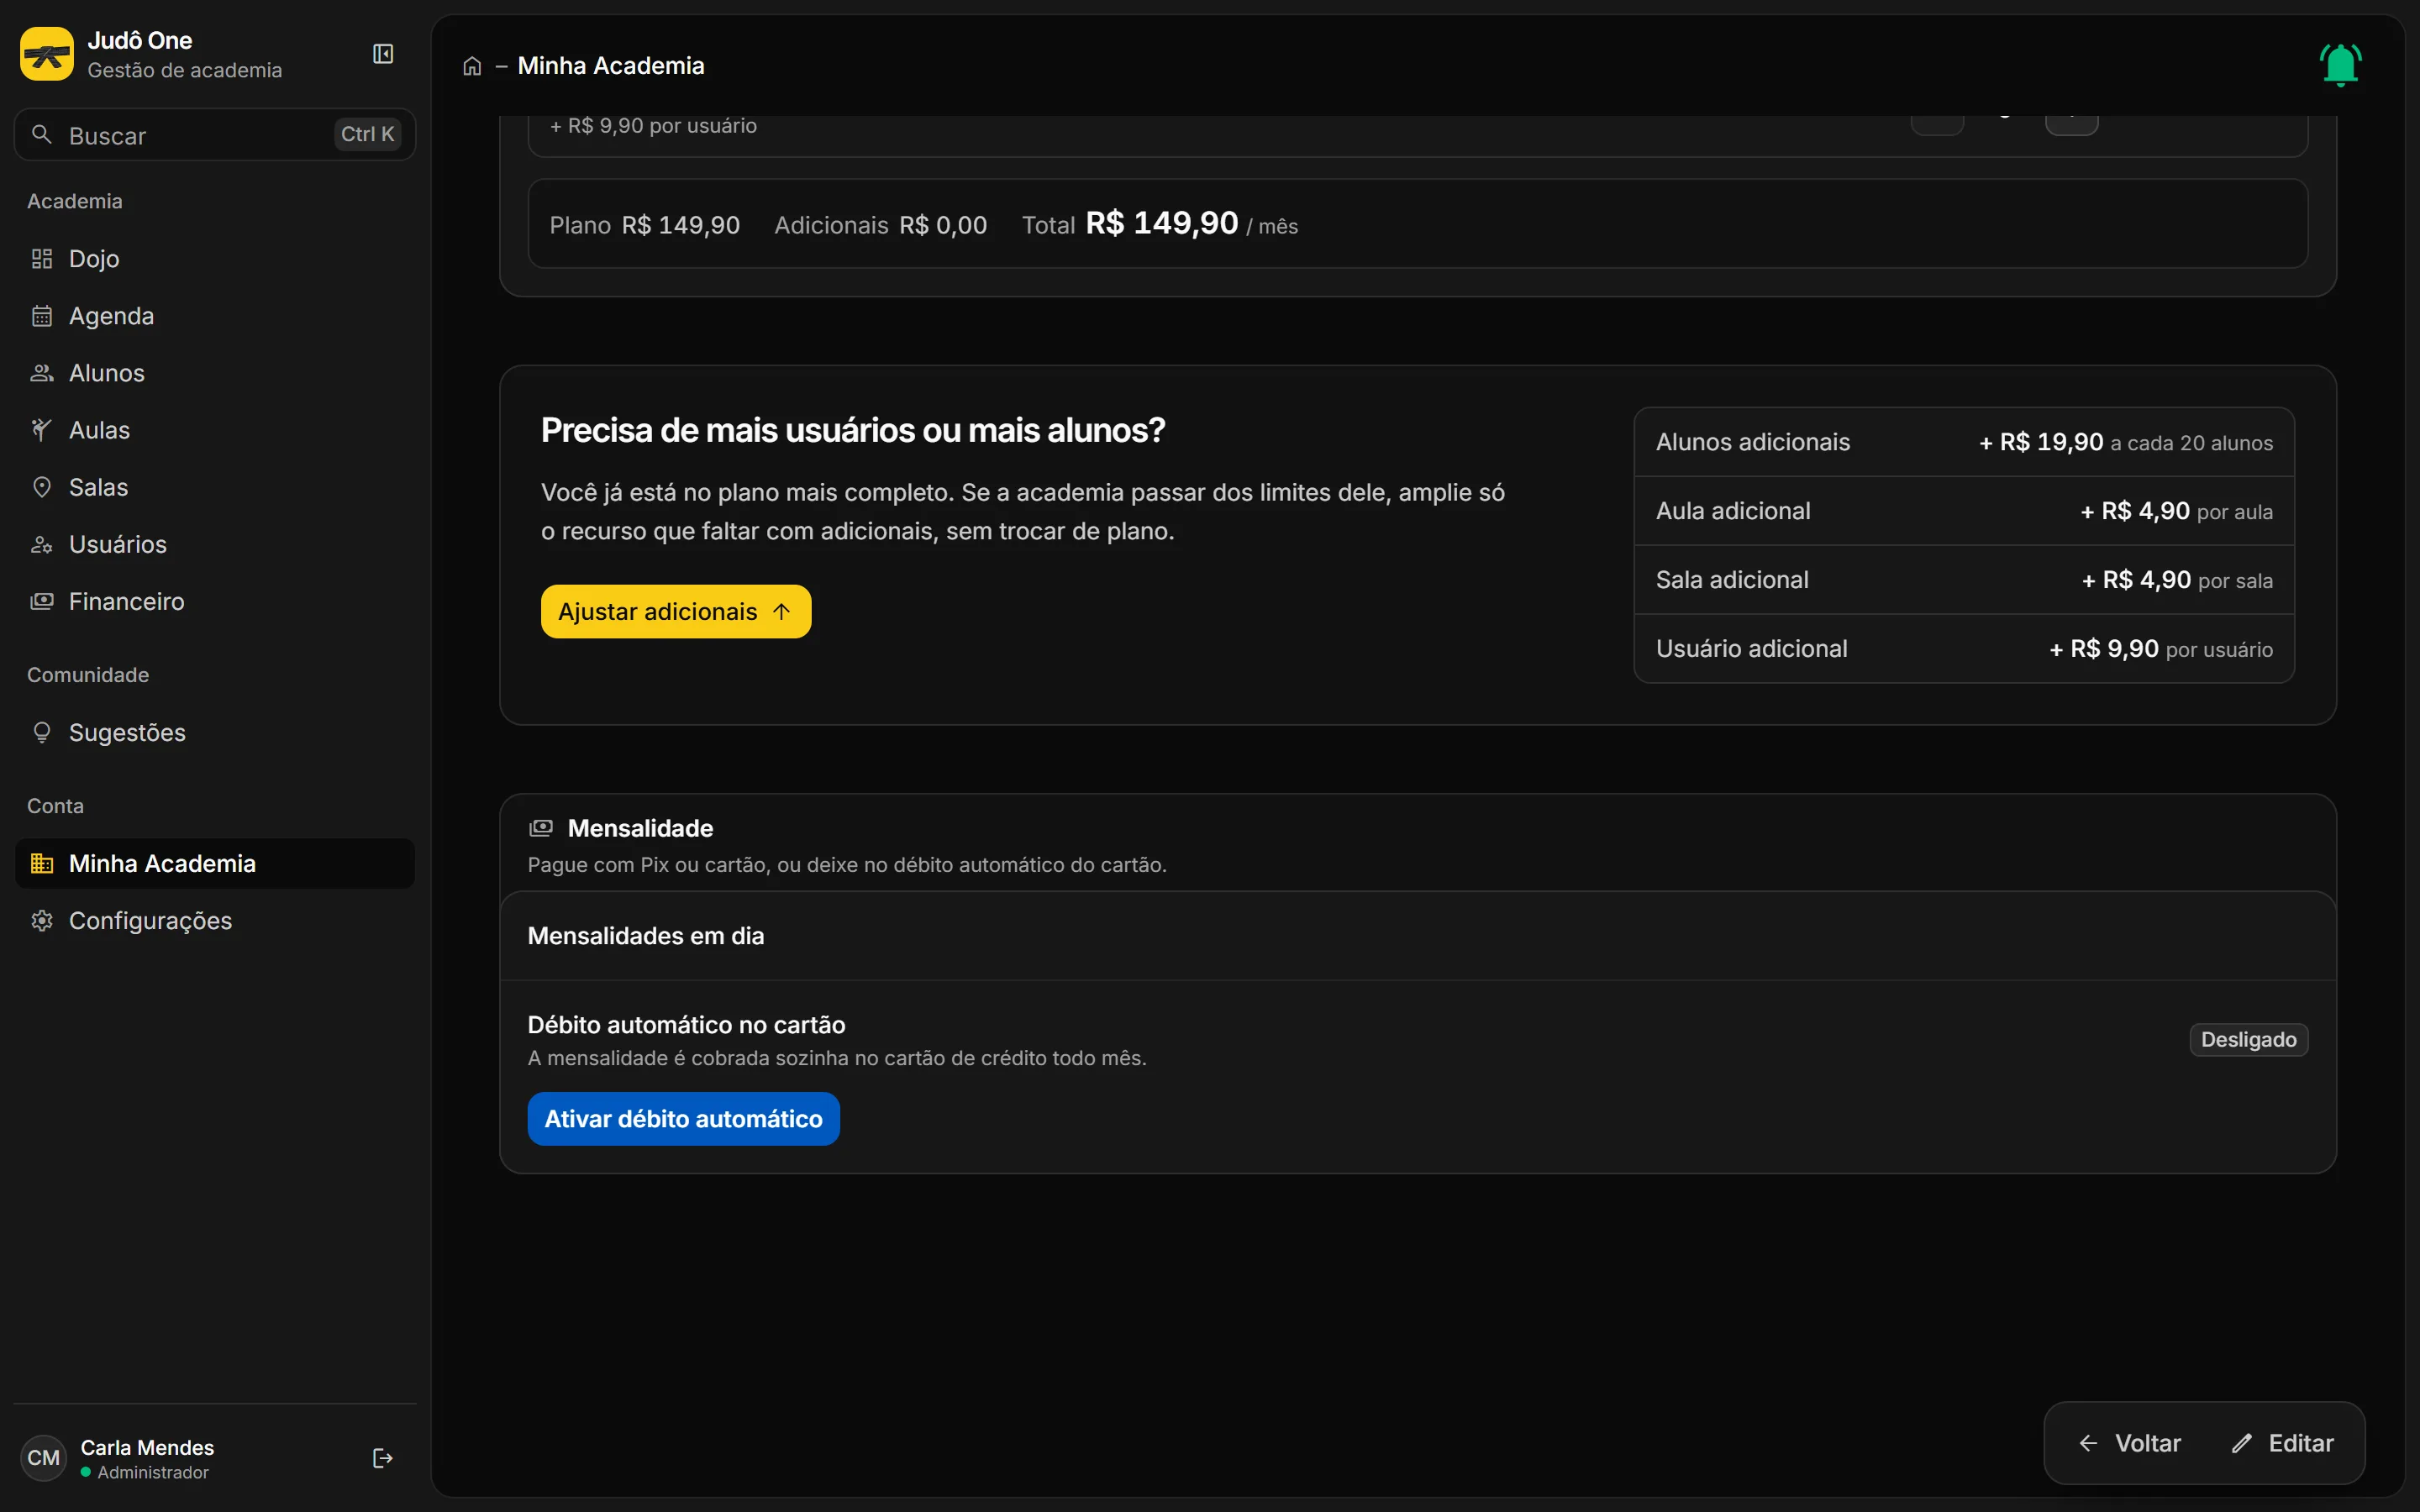Click the Usuários admin icon

point(42,544)
